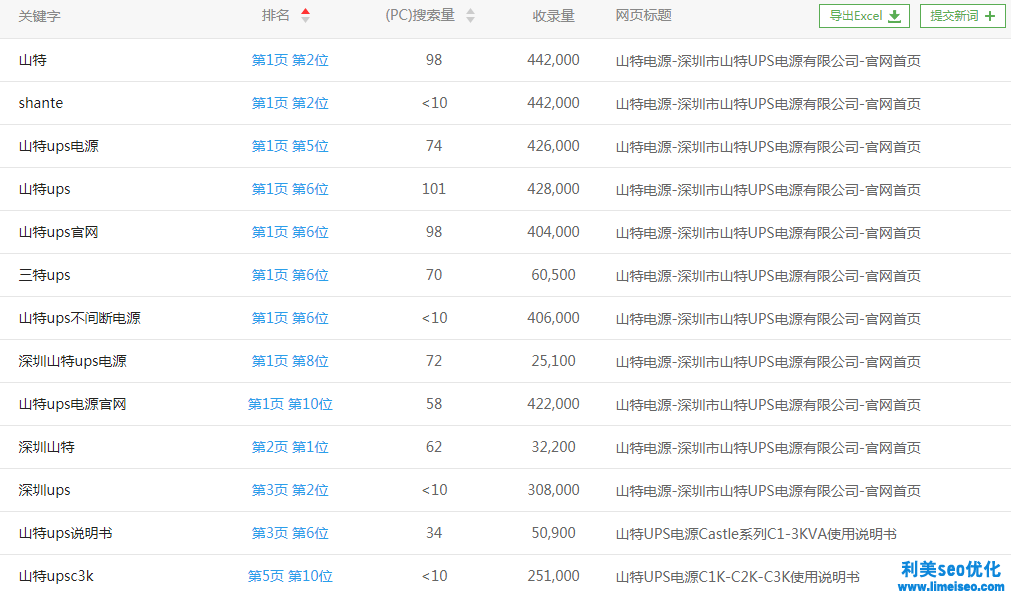Screen dimensions: 1011x597
Task: Select keyword cell 山特upsc3k
Action: [56, 576]
